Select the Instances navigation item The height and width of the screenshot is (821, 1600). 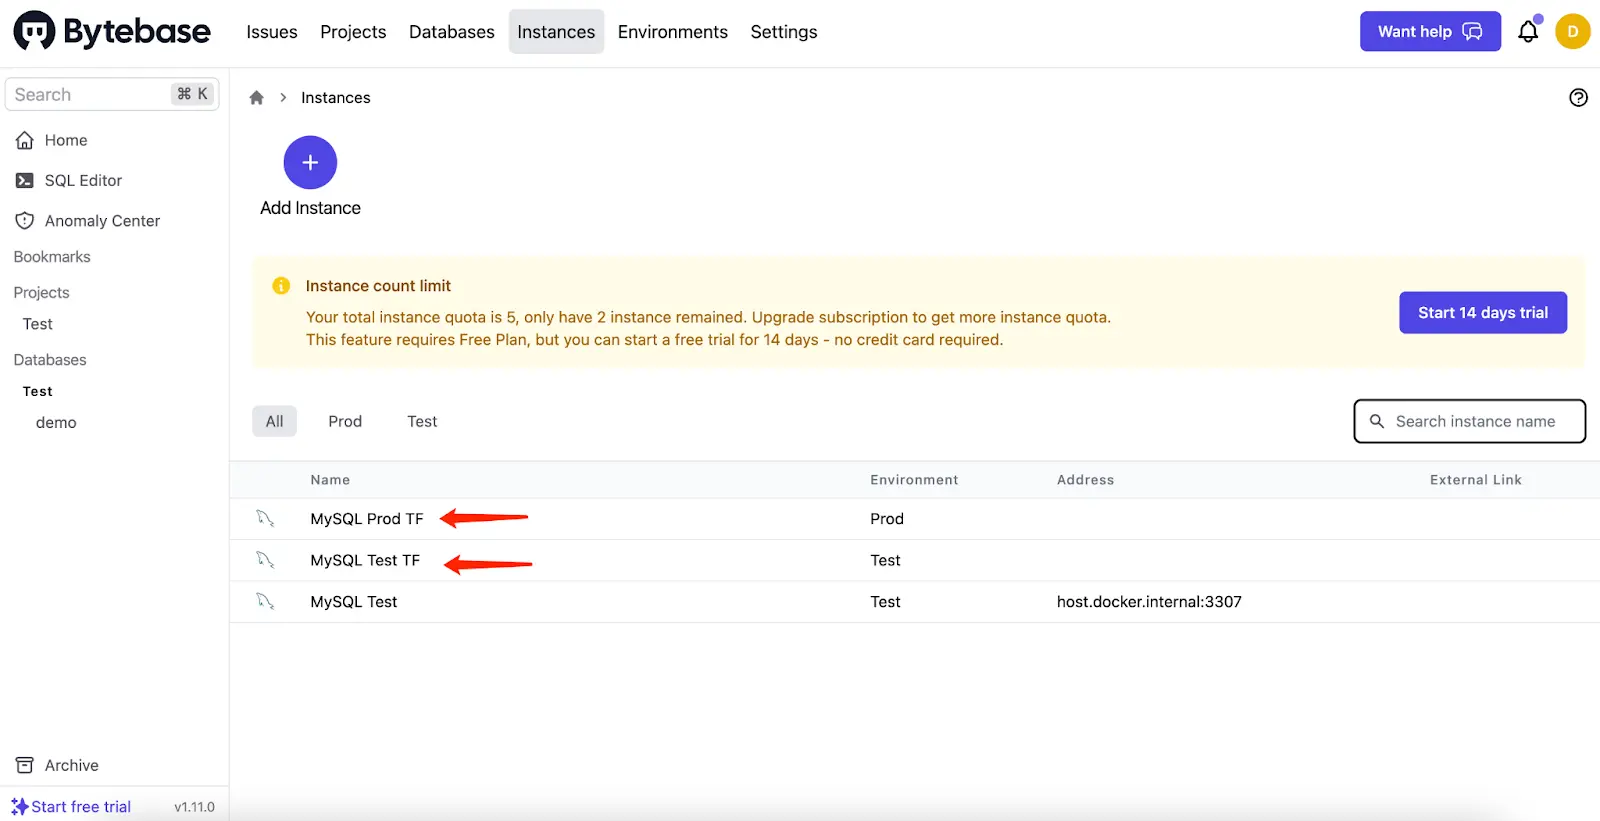[556, 32]
